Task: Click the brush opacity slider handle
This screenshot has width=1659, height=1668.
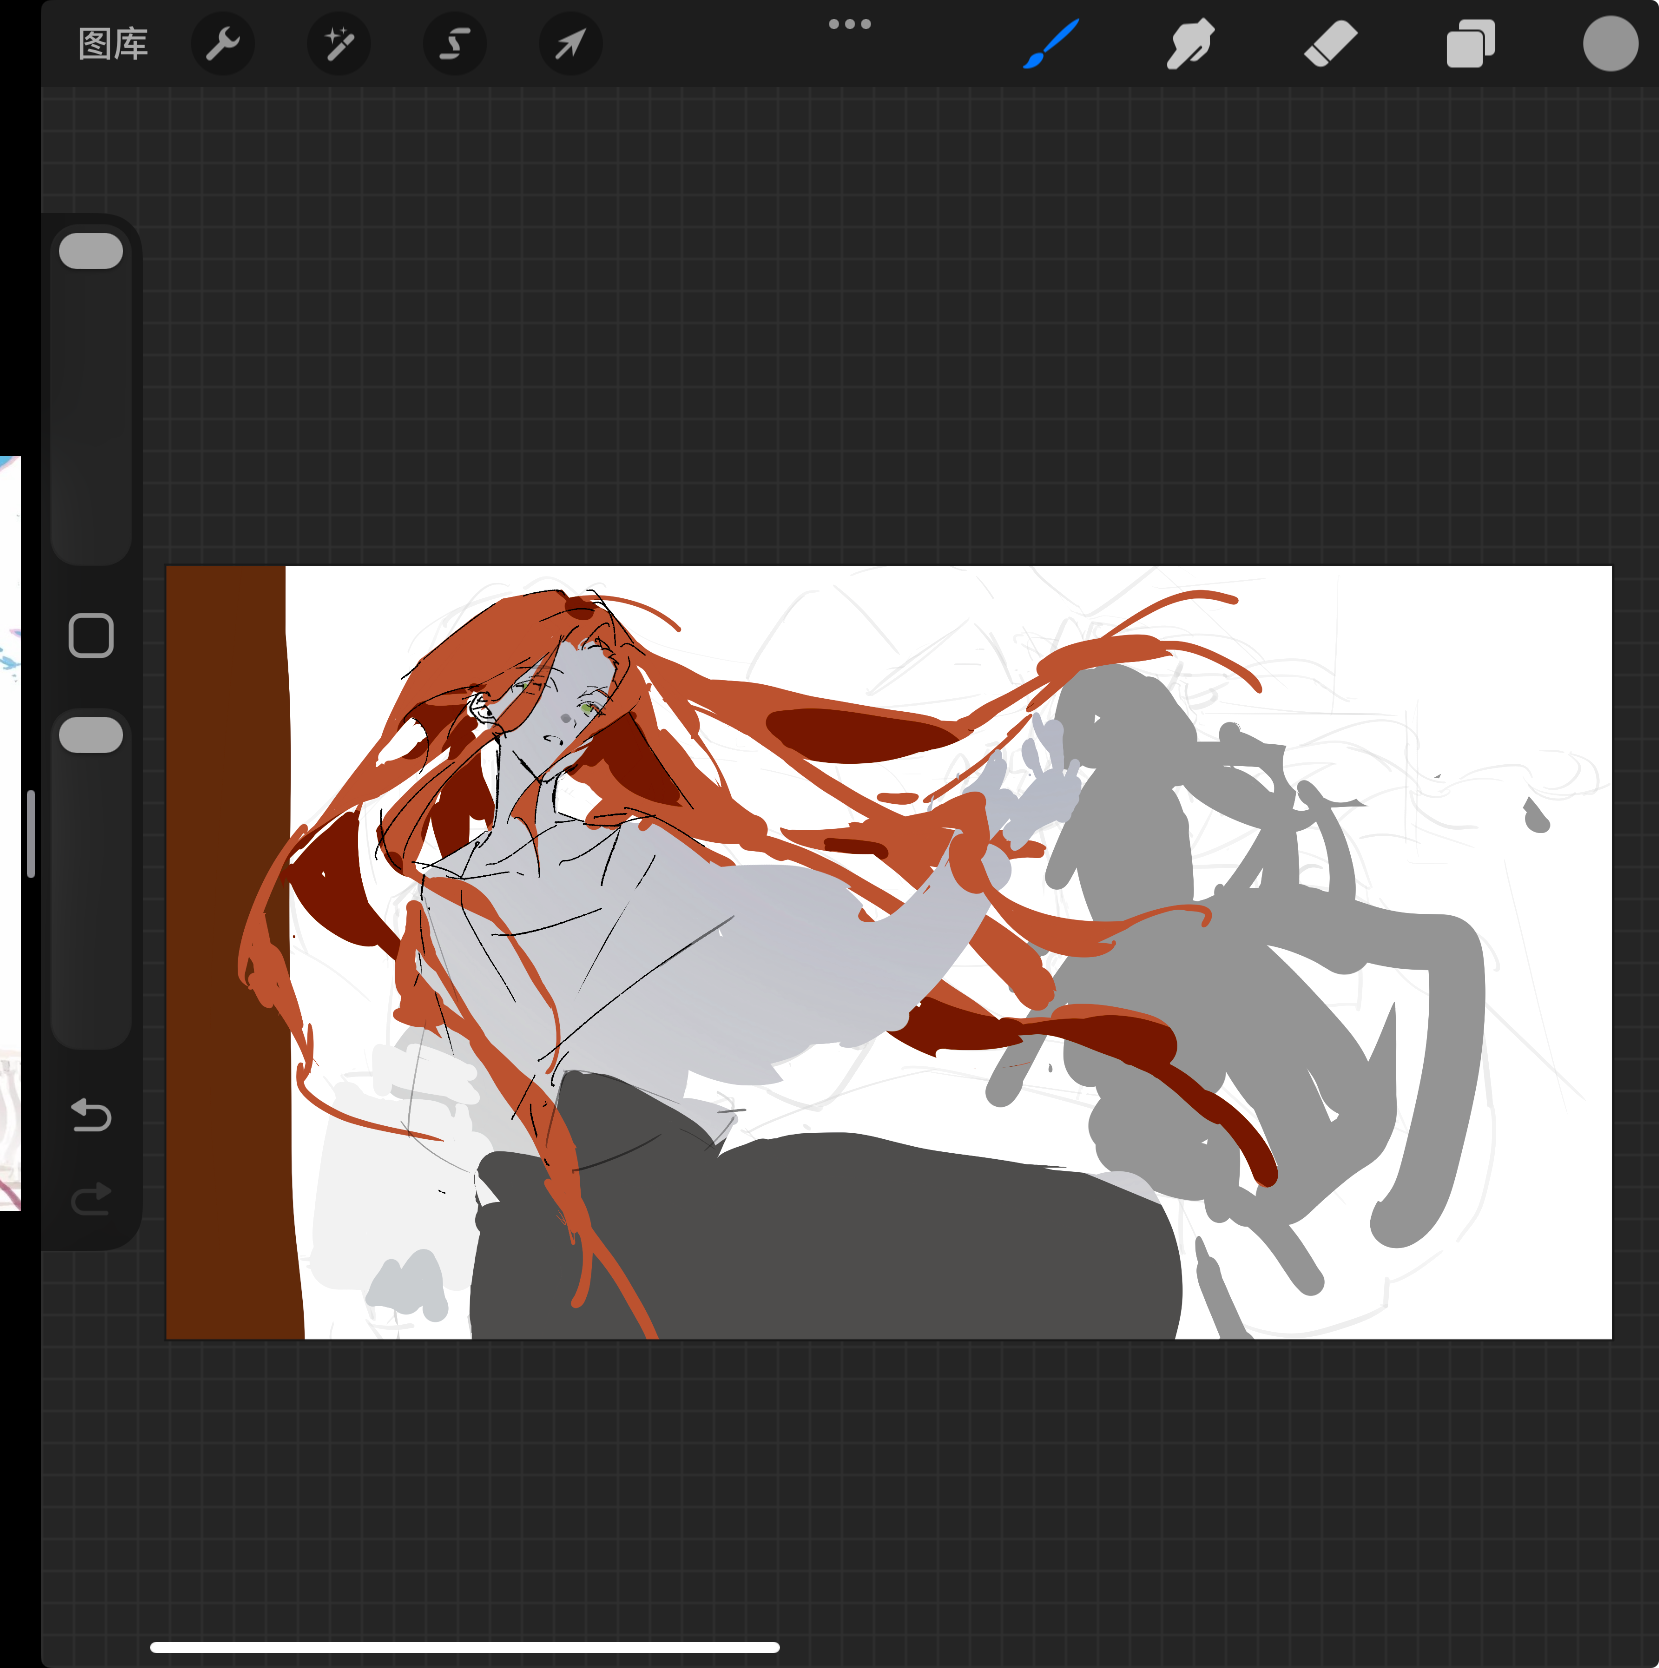Action: (91, 735)
